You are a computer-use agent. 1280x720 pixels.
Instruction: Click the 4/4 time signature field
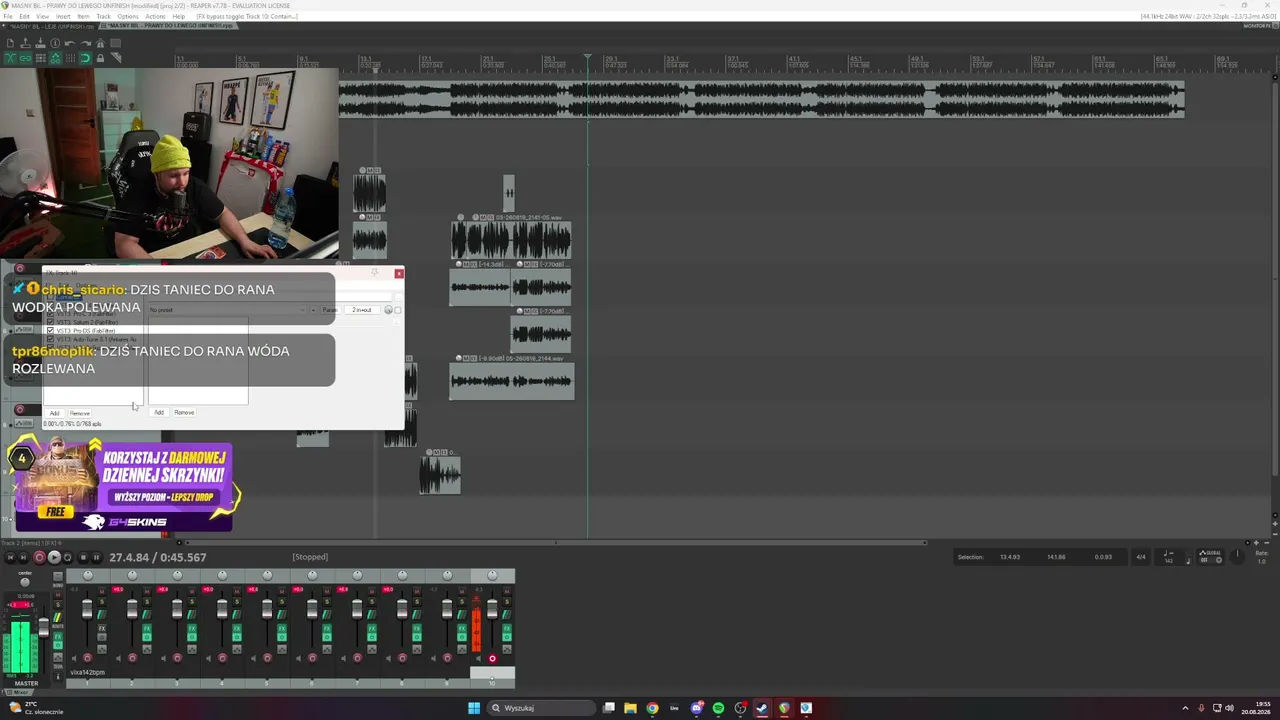(x=1141, y=557)
